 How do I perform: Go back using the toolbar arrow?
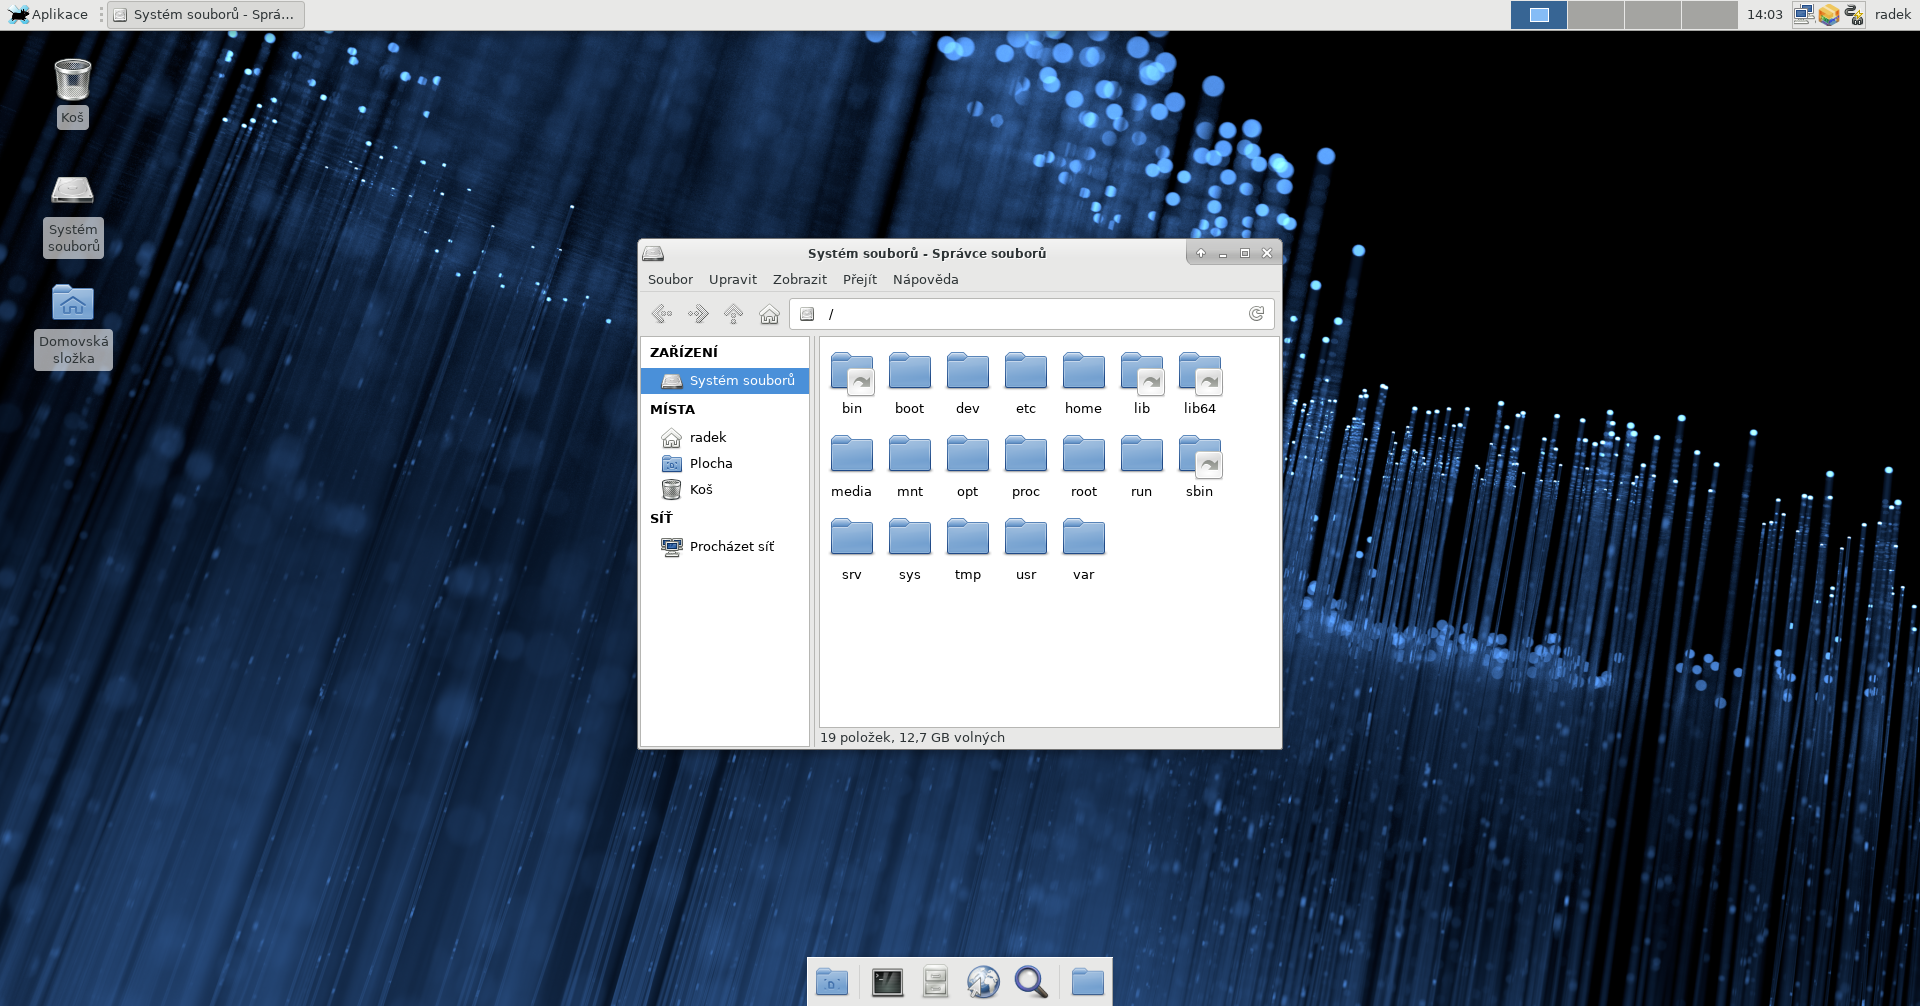coord(661,314)
